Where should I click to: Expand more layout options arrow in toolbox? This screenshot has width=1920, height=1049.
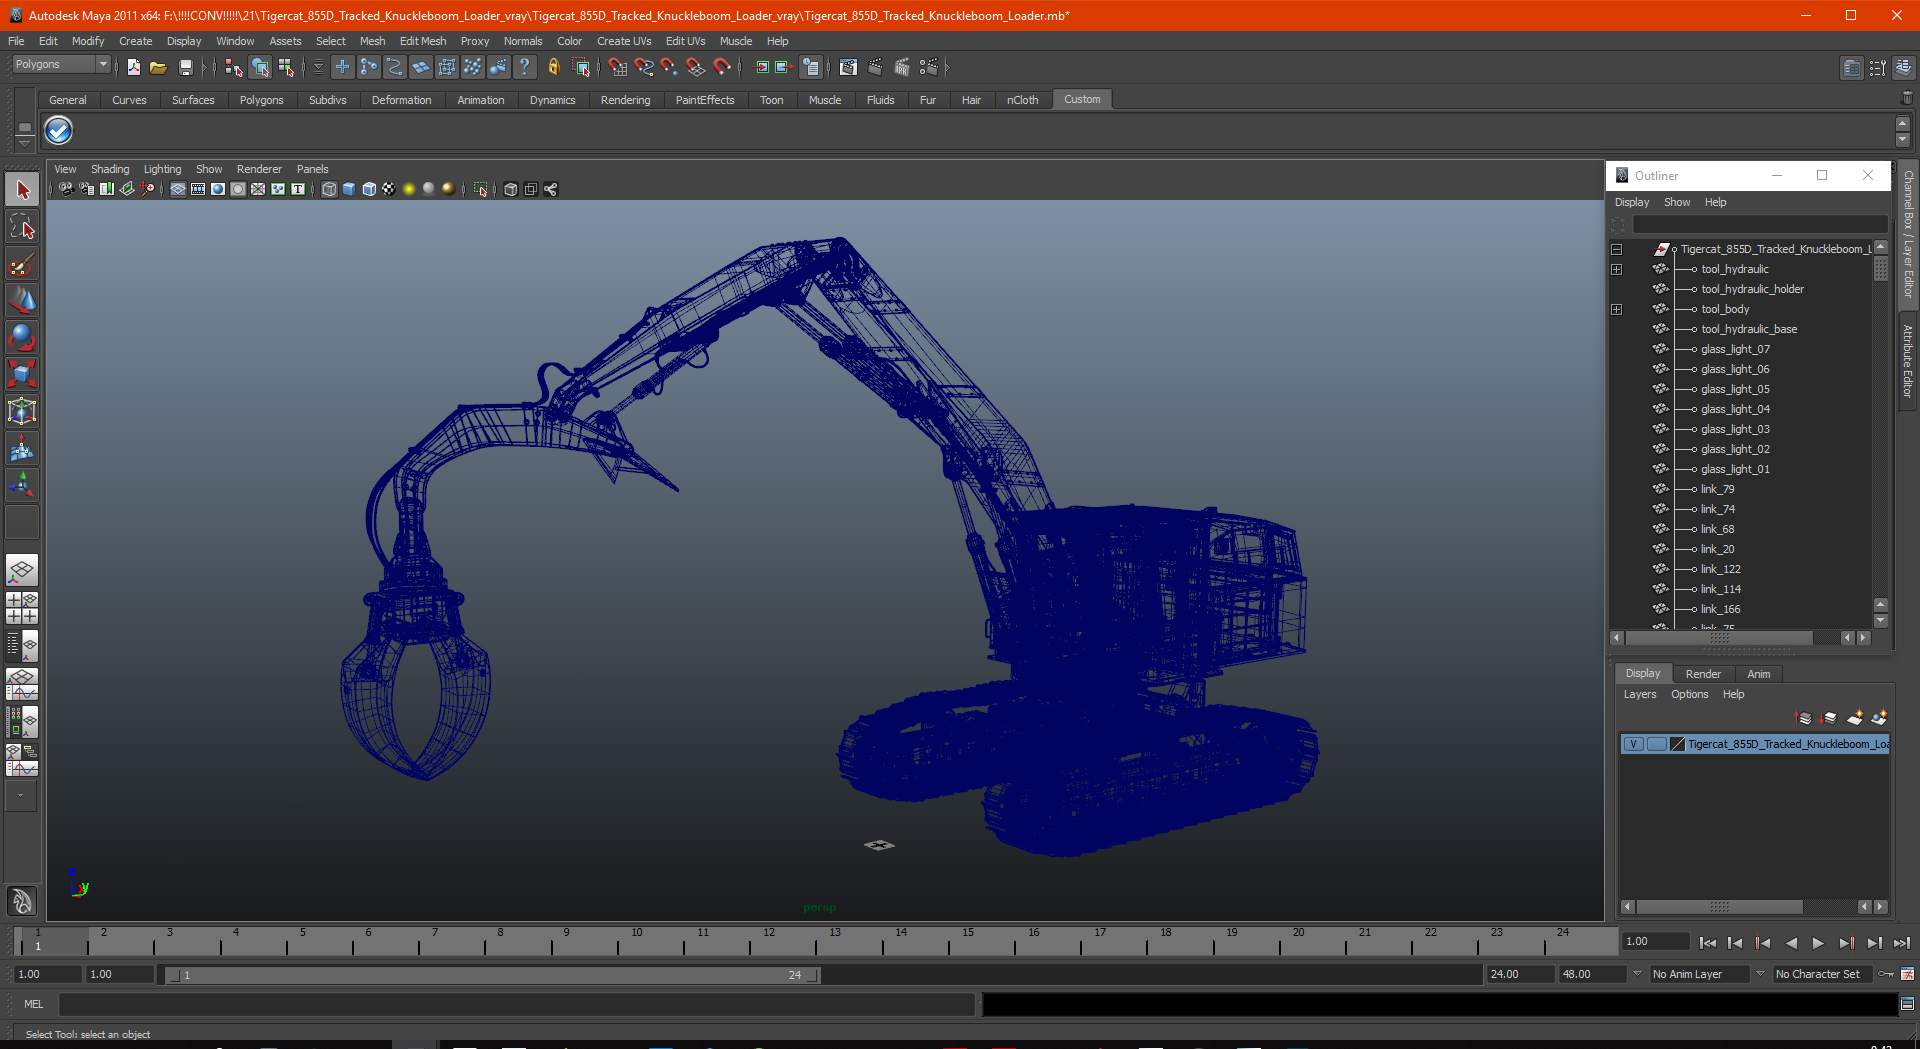(21, 796)
